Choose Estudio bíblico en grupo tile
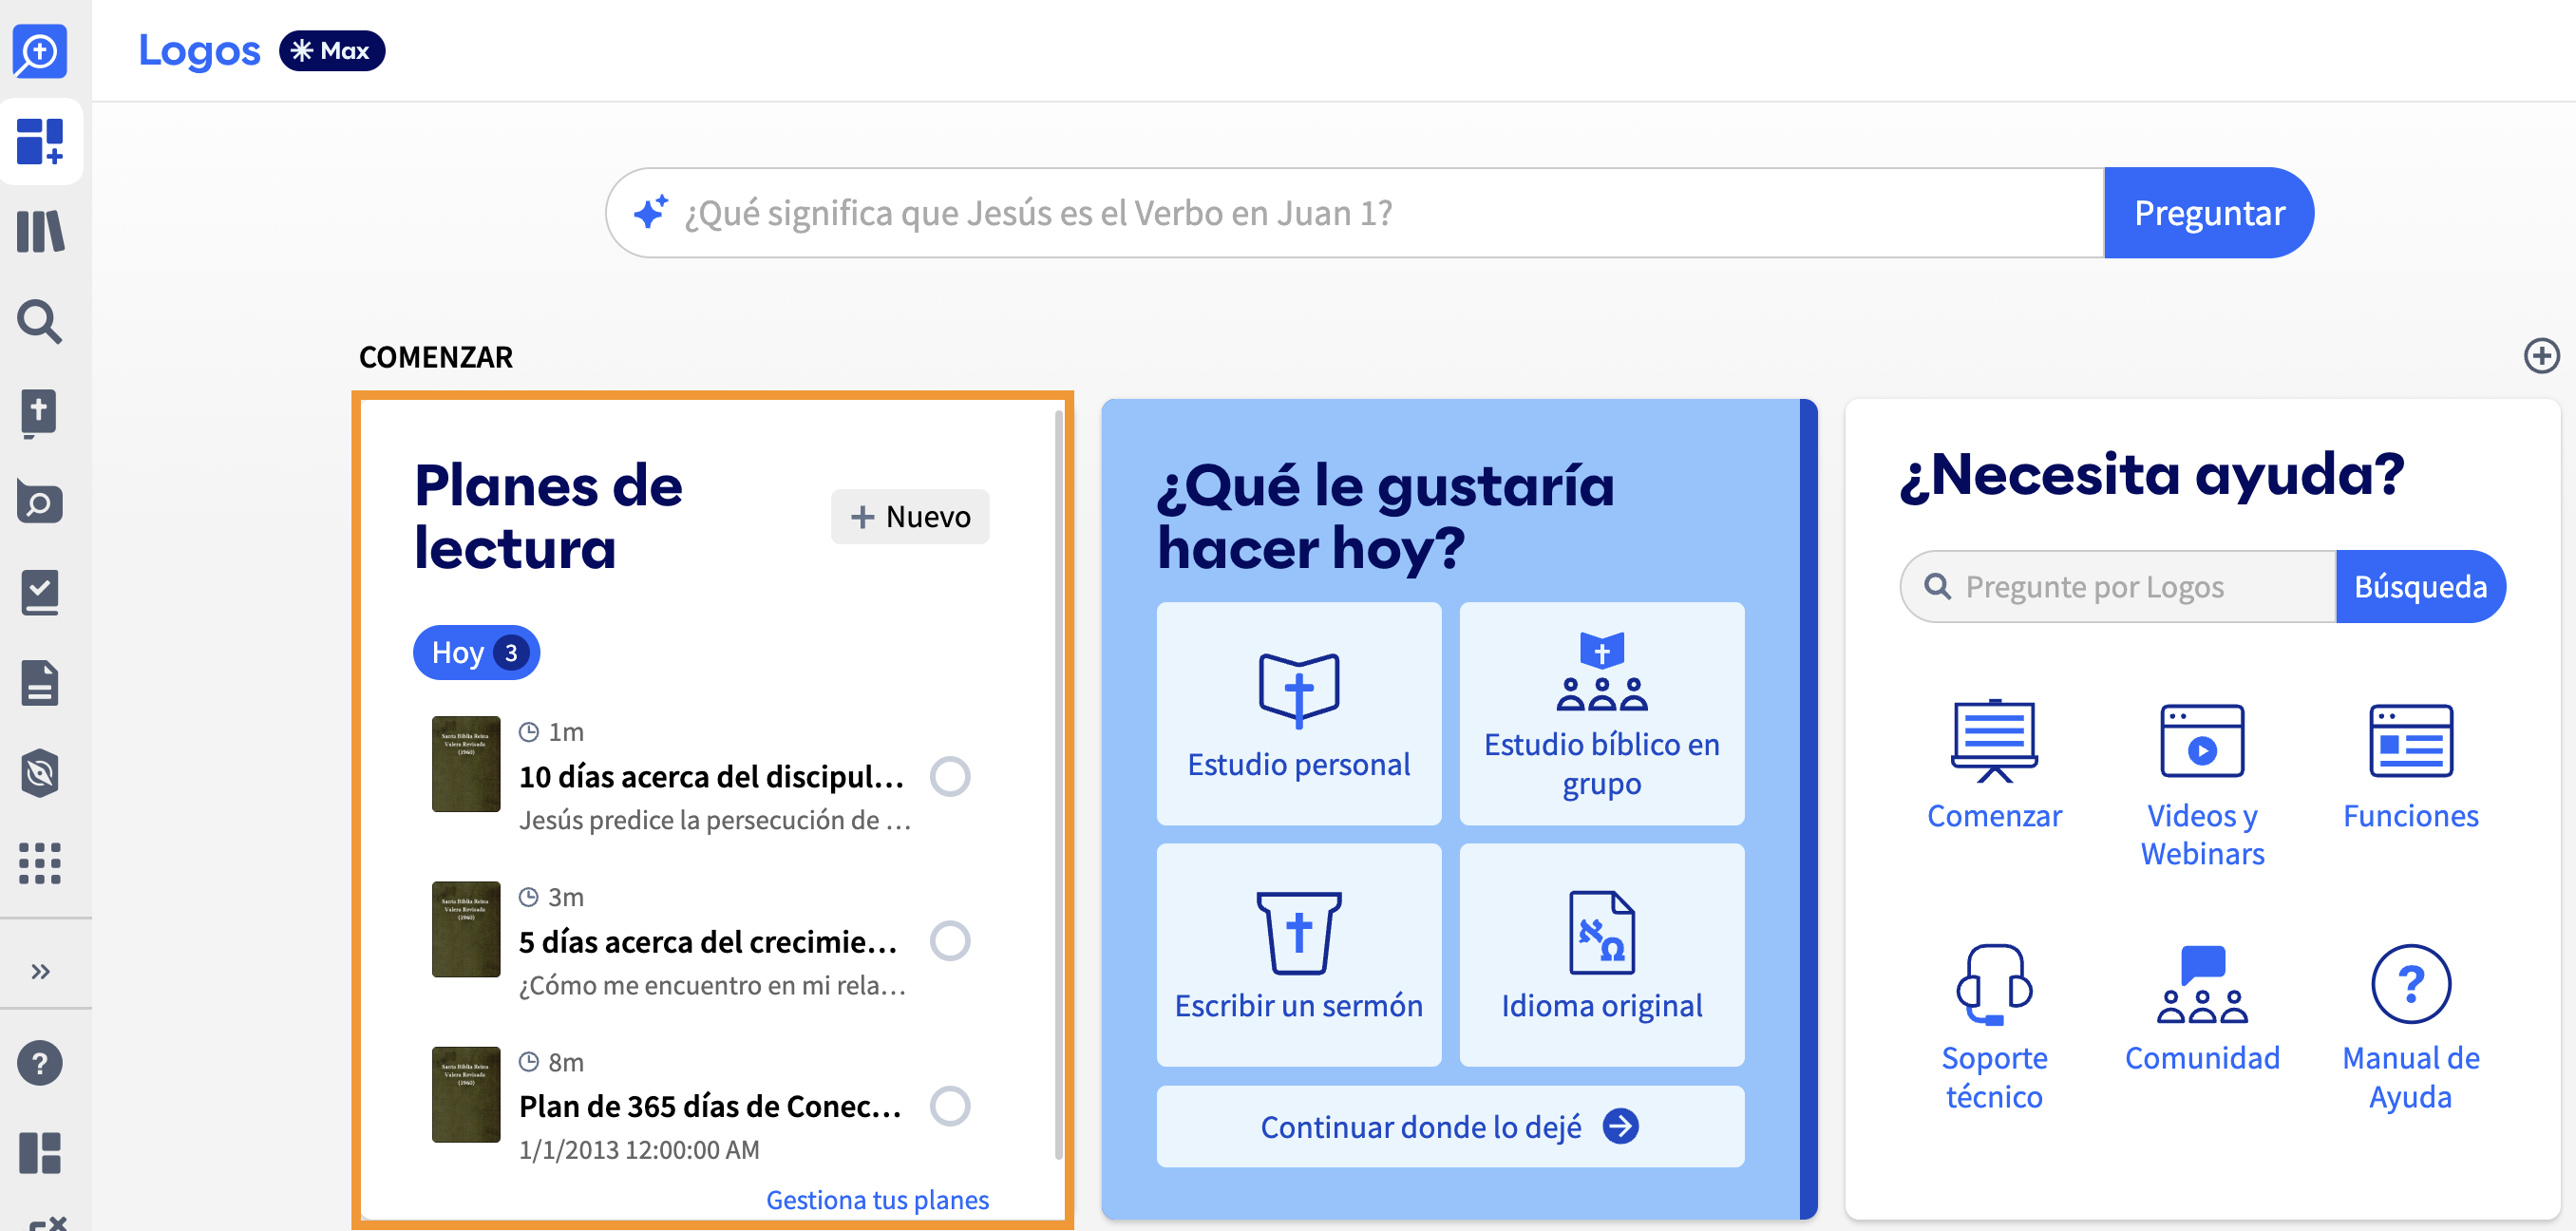Viewport: 2576px width, 1231px height. tap(1602, 713)
